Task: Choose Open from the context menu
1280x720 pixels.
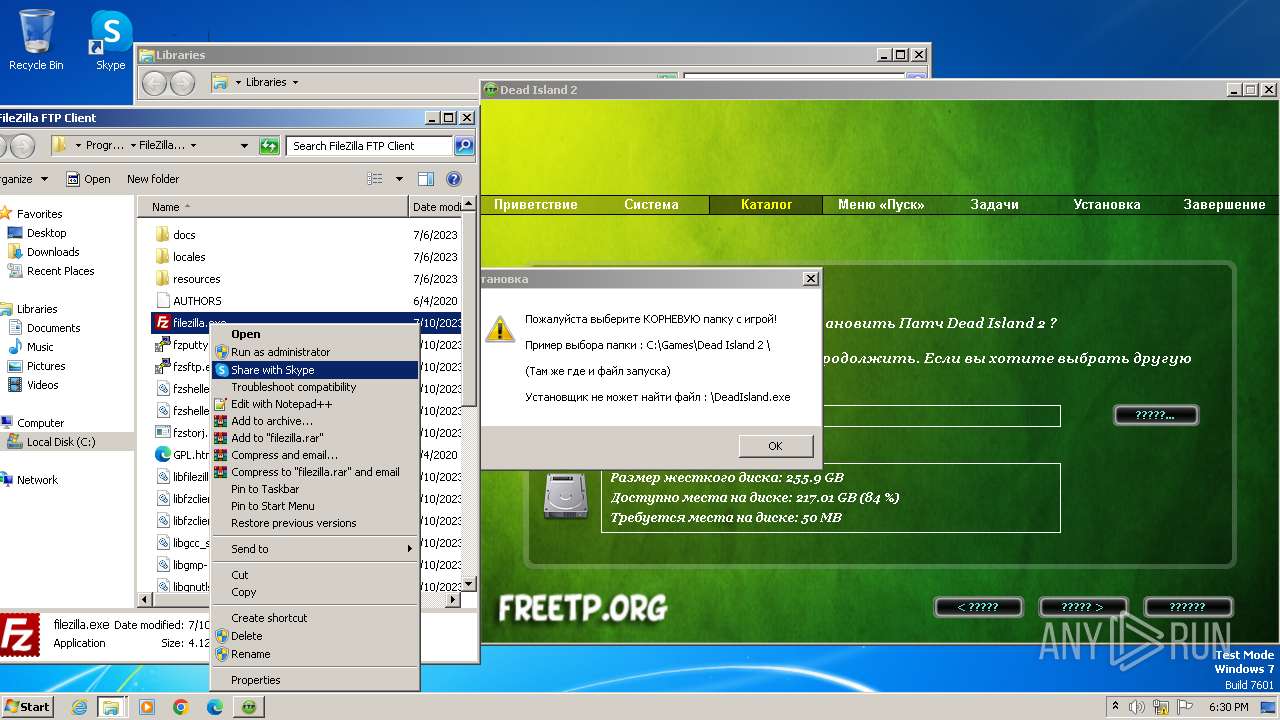Action: [314, 335]
